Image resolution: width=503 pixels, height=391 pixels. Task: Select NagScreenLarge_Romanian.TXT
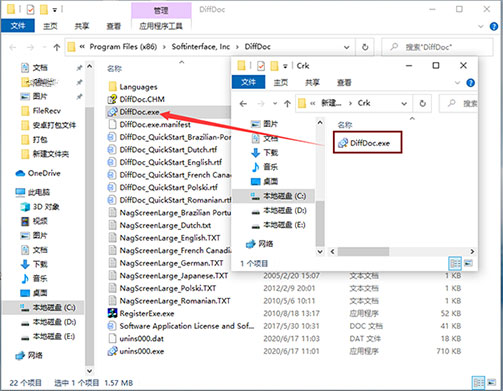pos(169,301)
